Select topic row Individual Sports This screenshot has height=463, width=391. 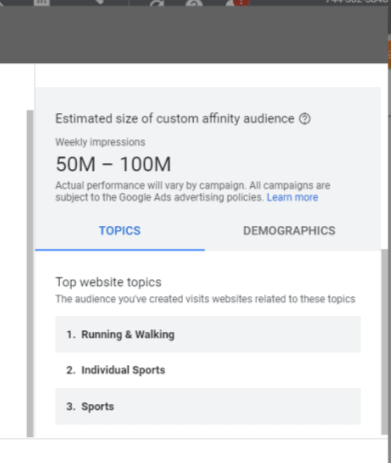pyautogui.click(x=208, y=370)
